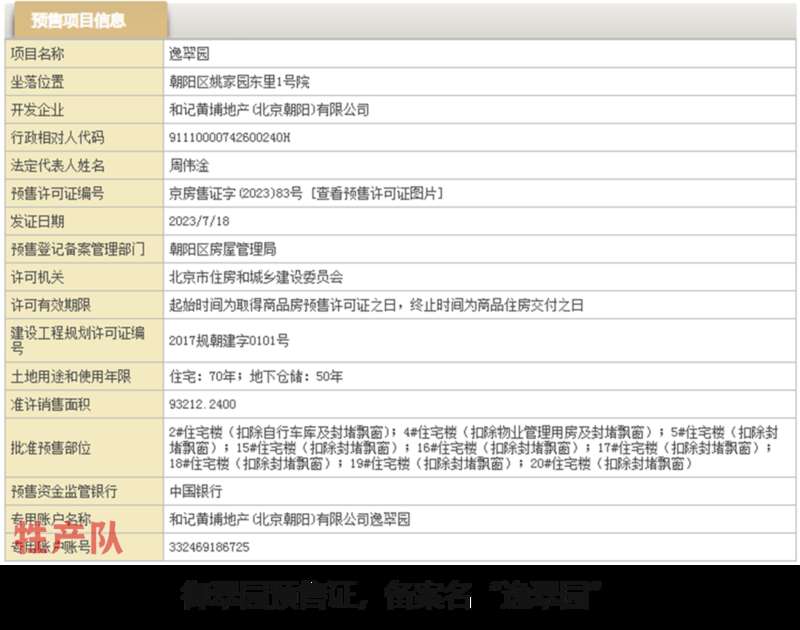The image size is (800, 630).
Task: Click the permit number 京房售证字(2023)83号
Action: (236, 193)
